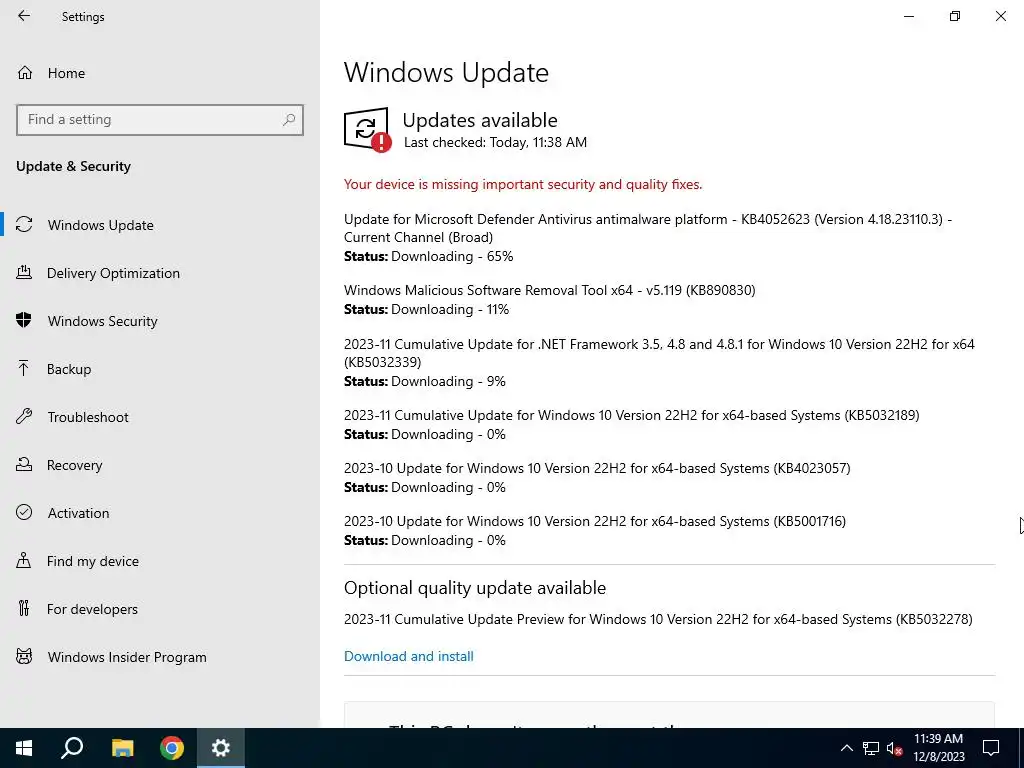Open the Home icon in sidebar

coord(25,72)
